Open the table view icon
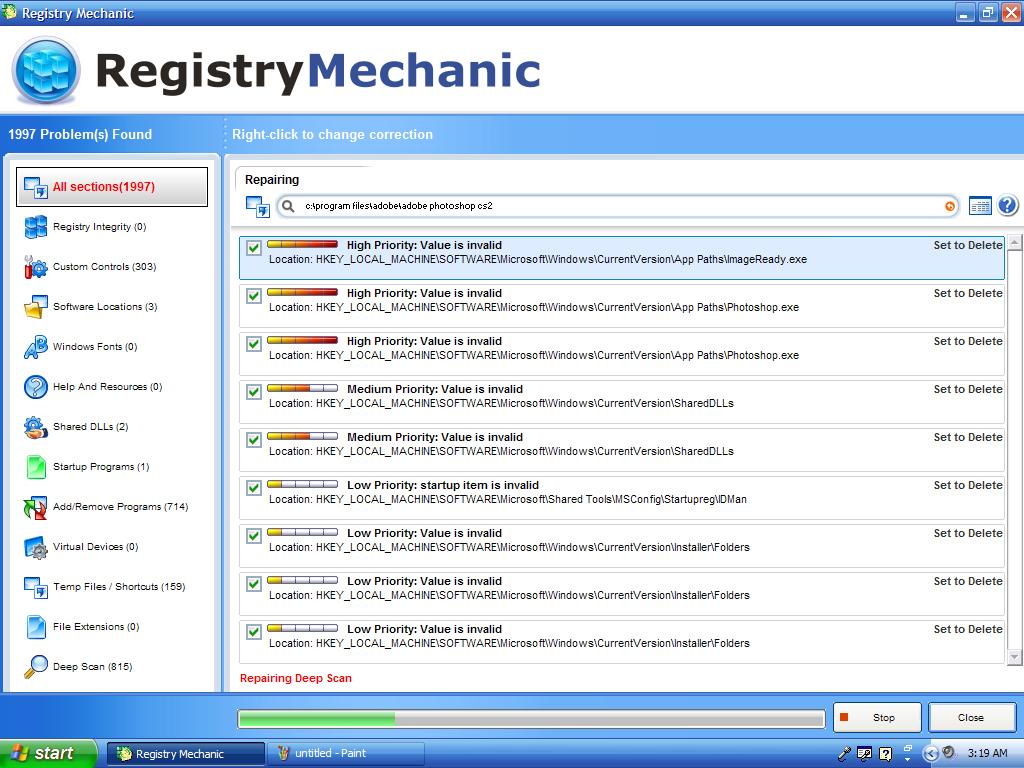 click(980, 206)
